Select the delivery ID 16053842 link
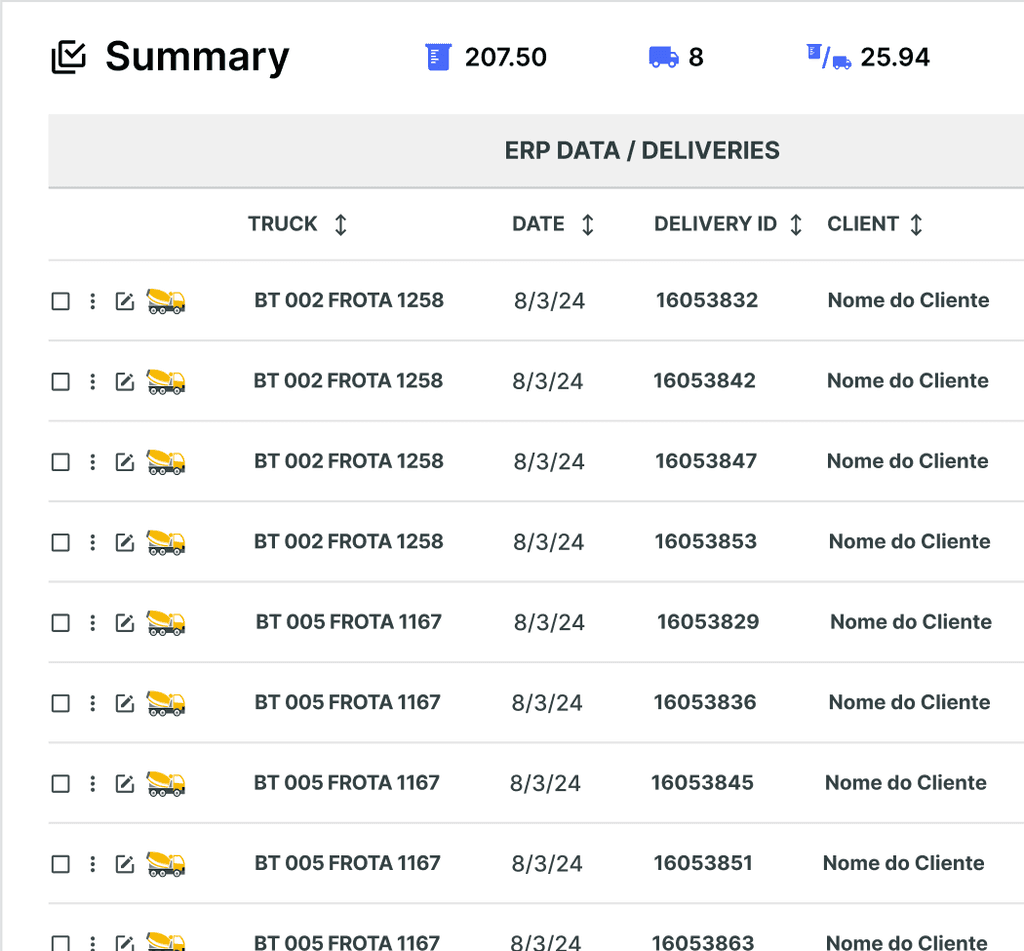Image resolution: width=1024 pixels, height=951 pixels. click(705, 381)
